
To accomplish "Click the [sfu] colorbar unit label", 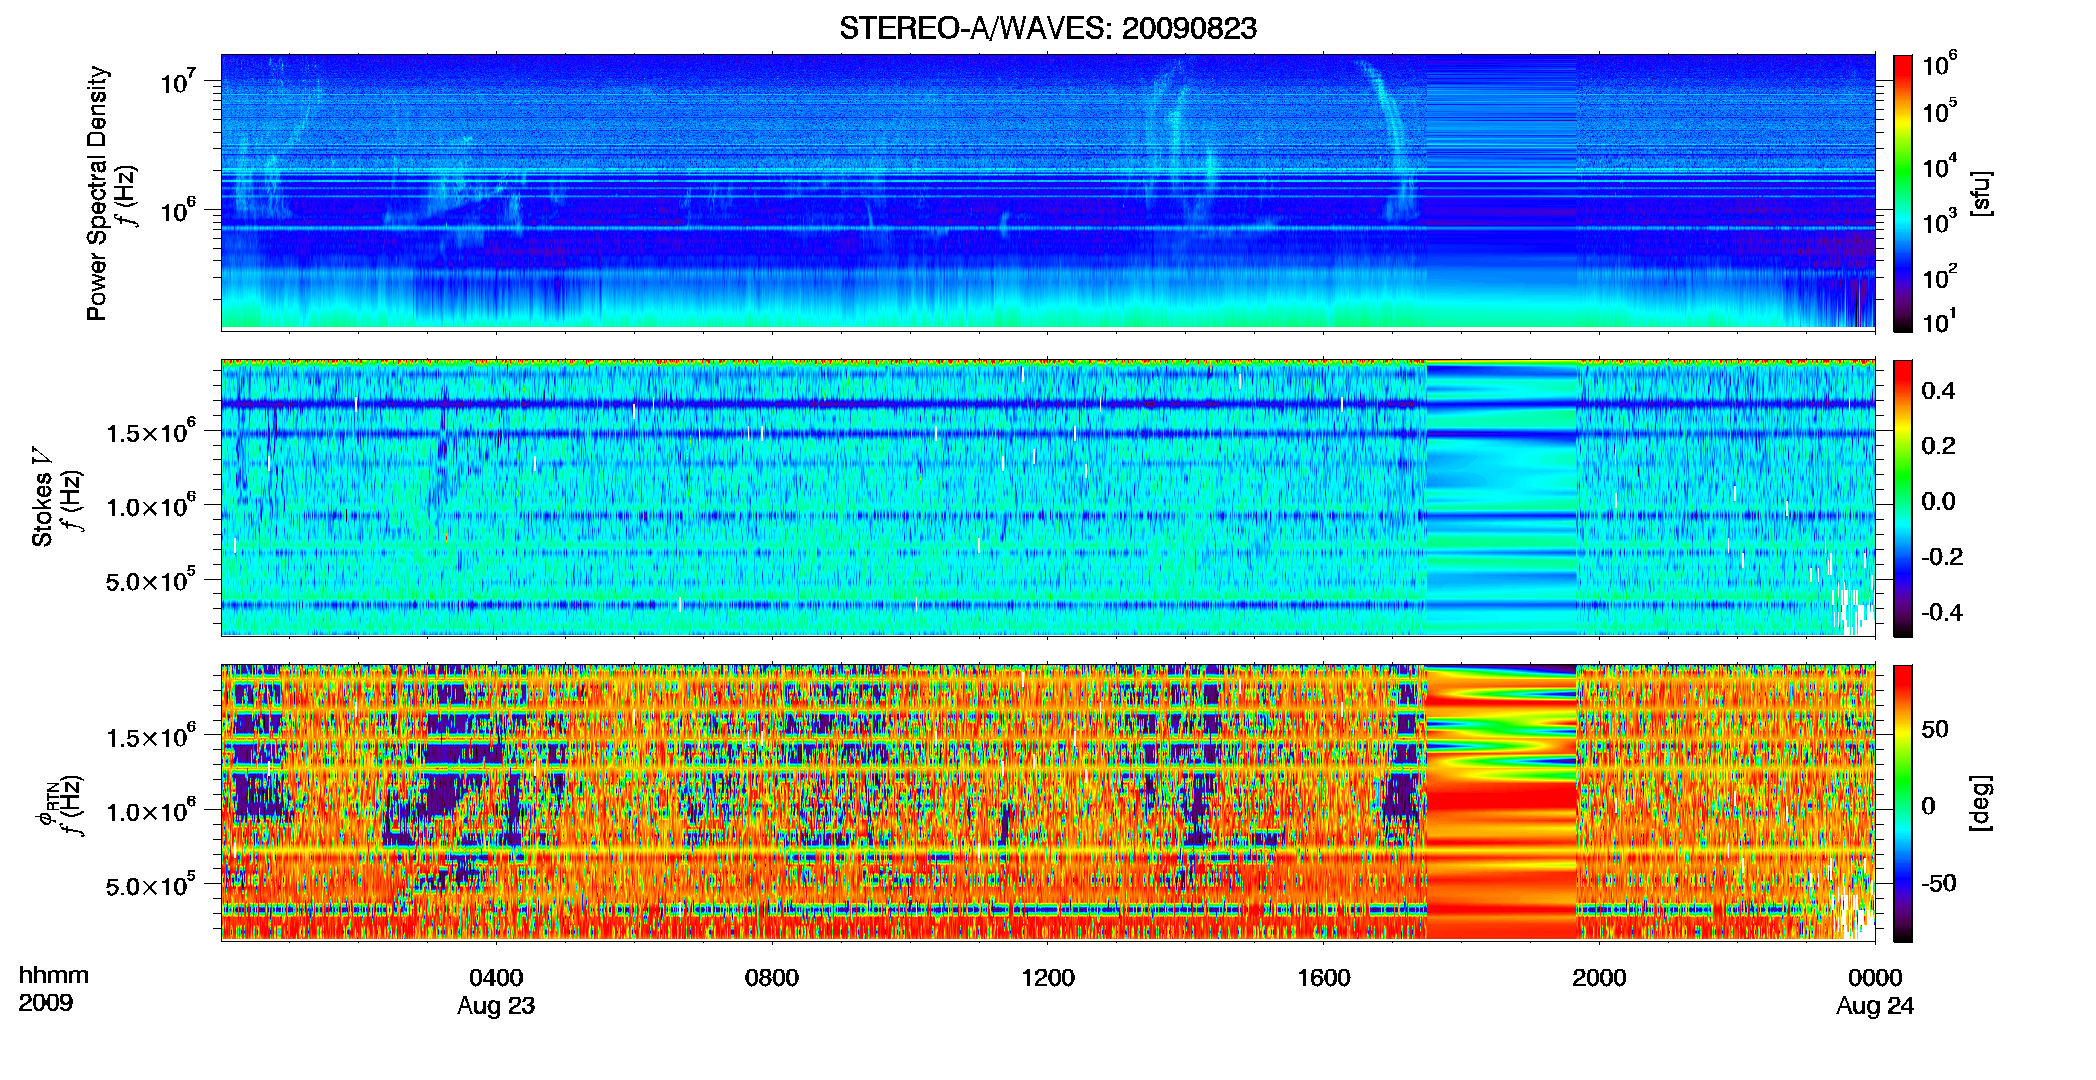I will pyautogui.click(x=1981, y=193).
